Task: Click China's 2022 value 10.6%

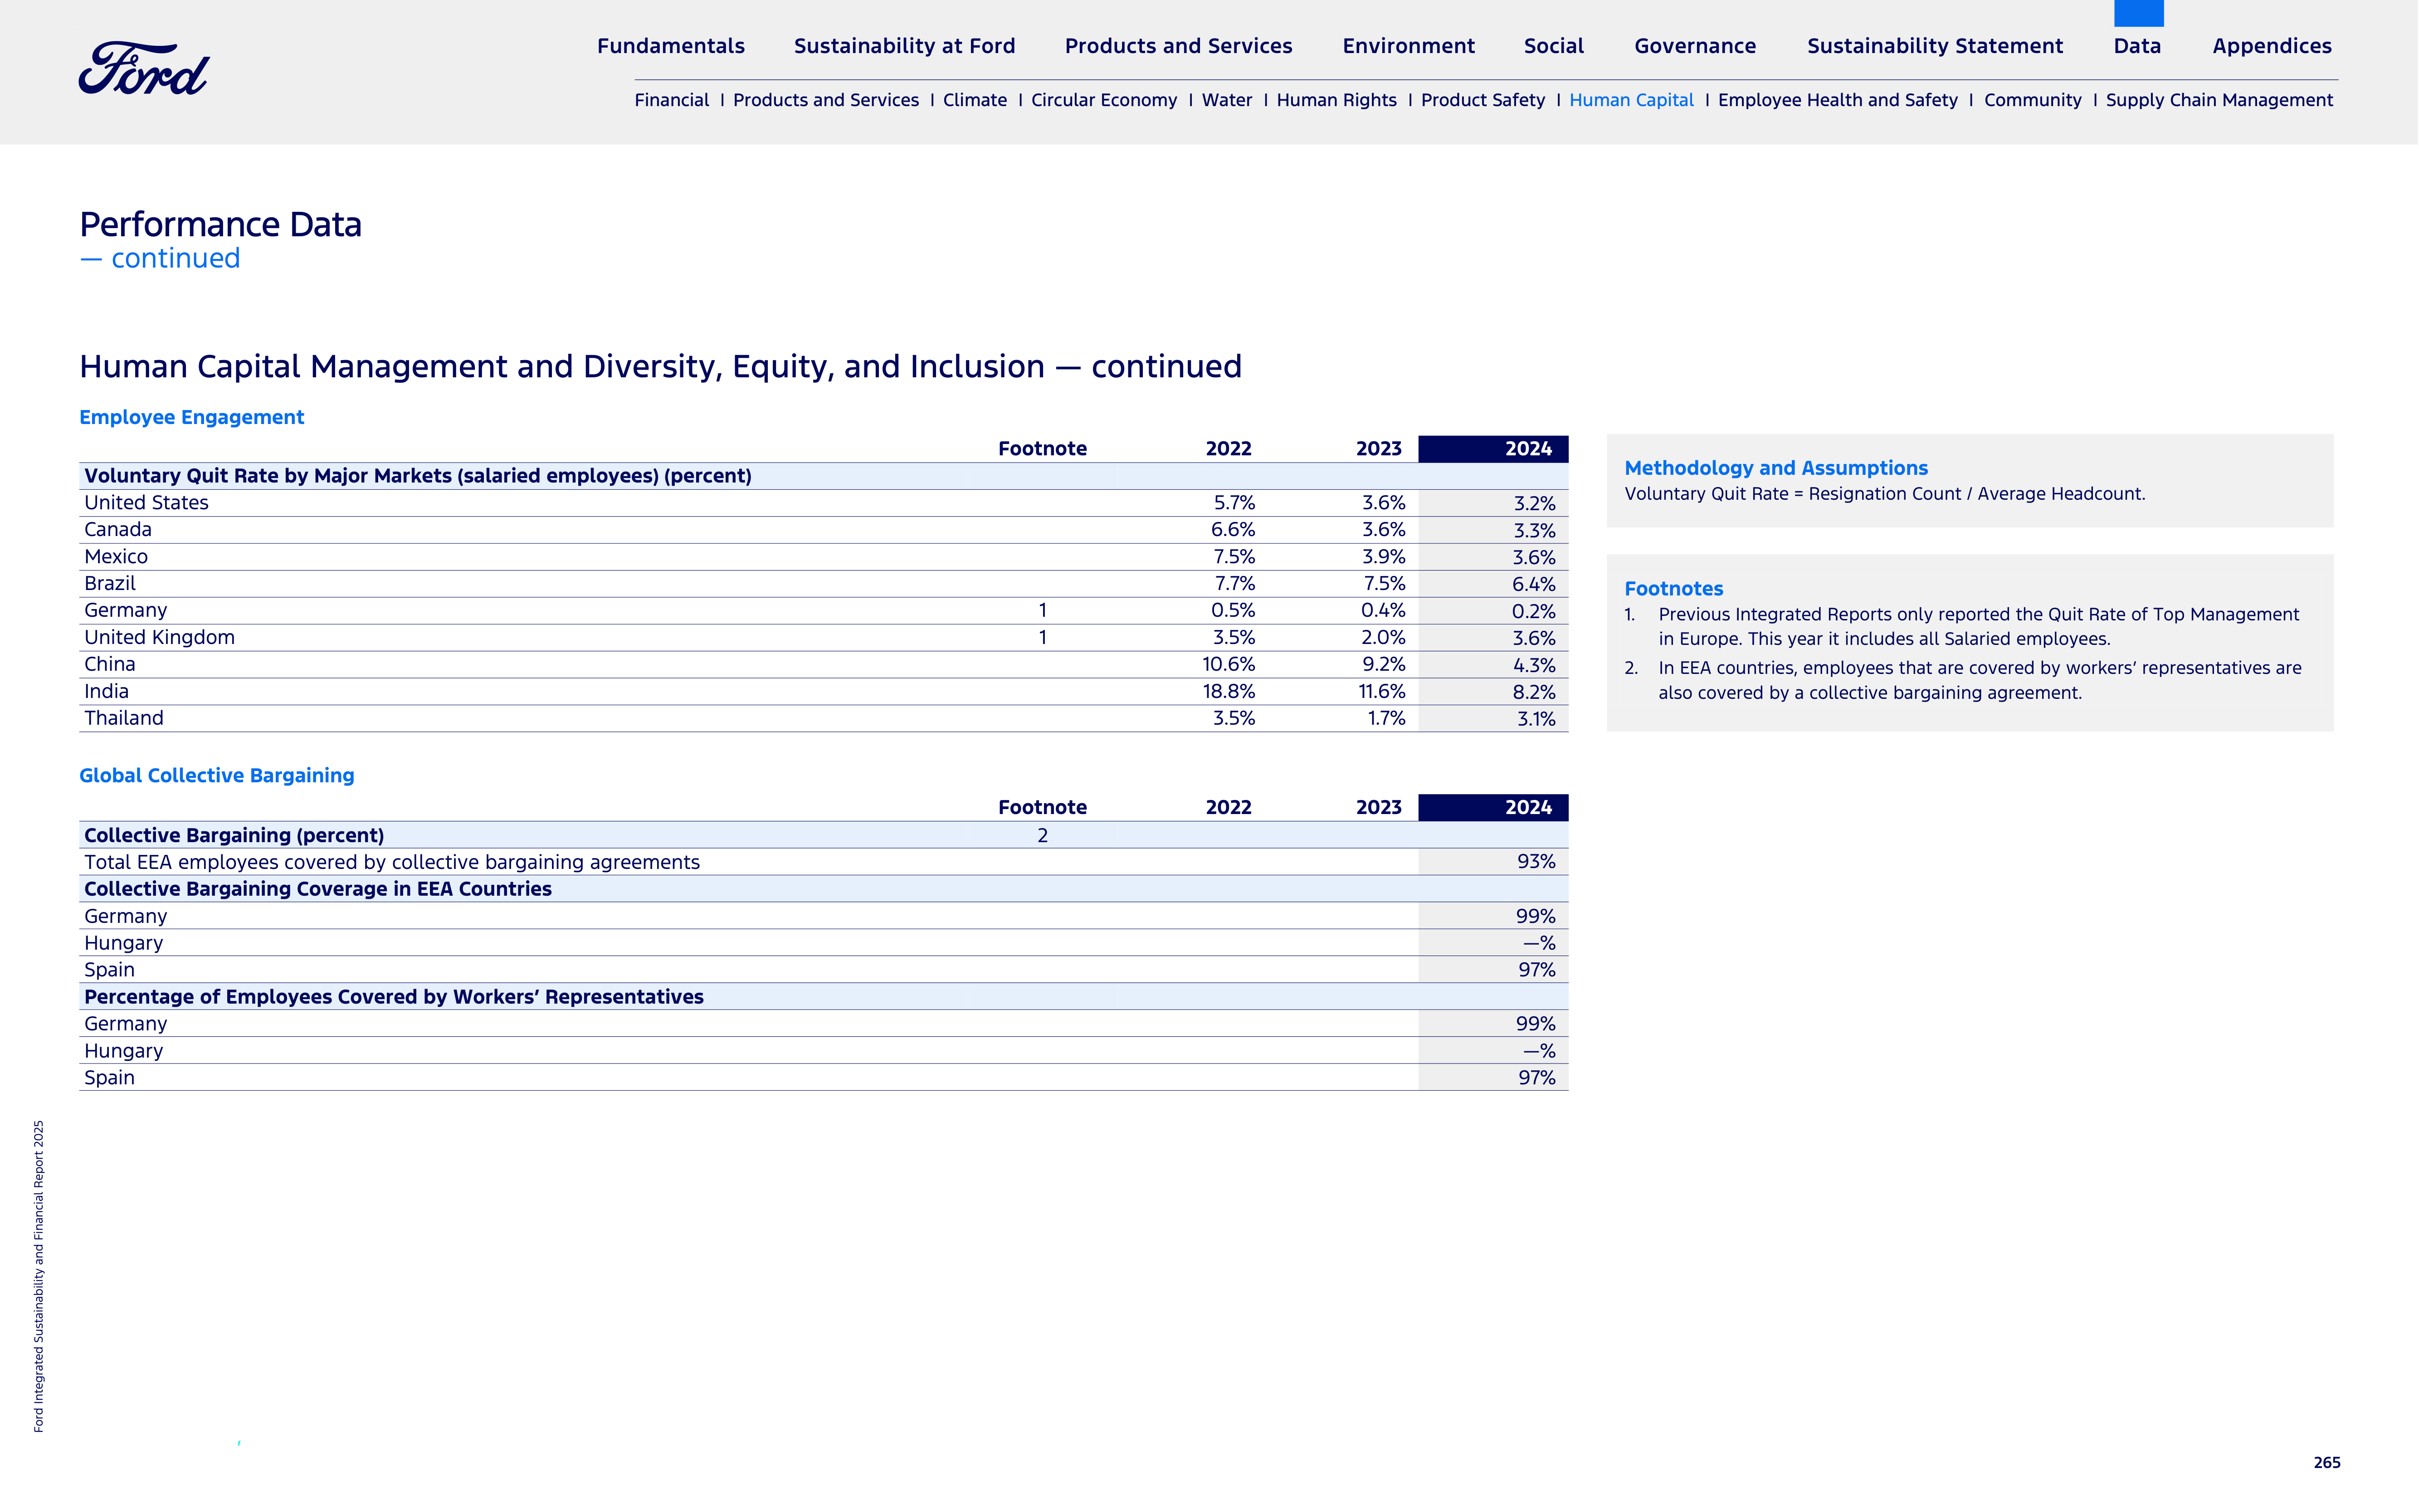Action: [1228, 664]
